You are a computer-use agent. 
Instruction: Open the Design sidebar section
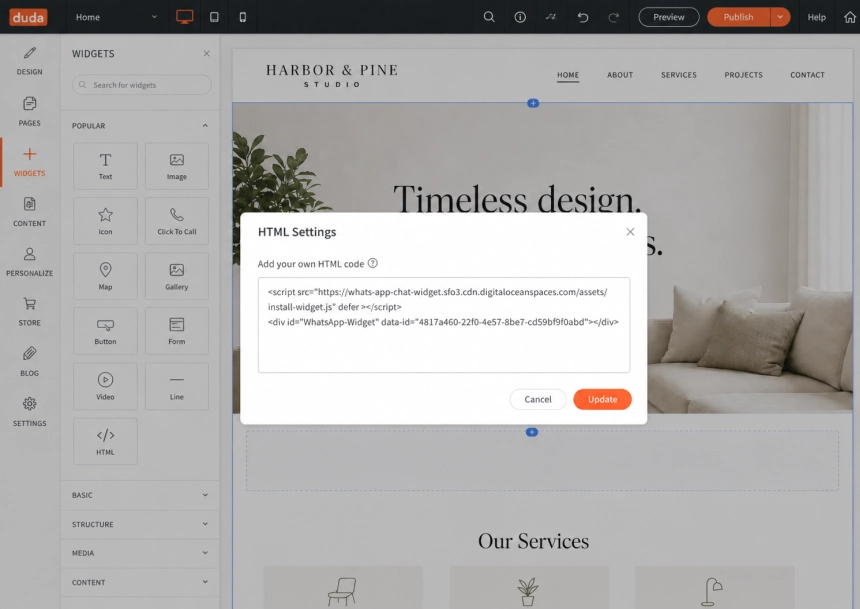click(x=30, y=61)
